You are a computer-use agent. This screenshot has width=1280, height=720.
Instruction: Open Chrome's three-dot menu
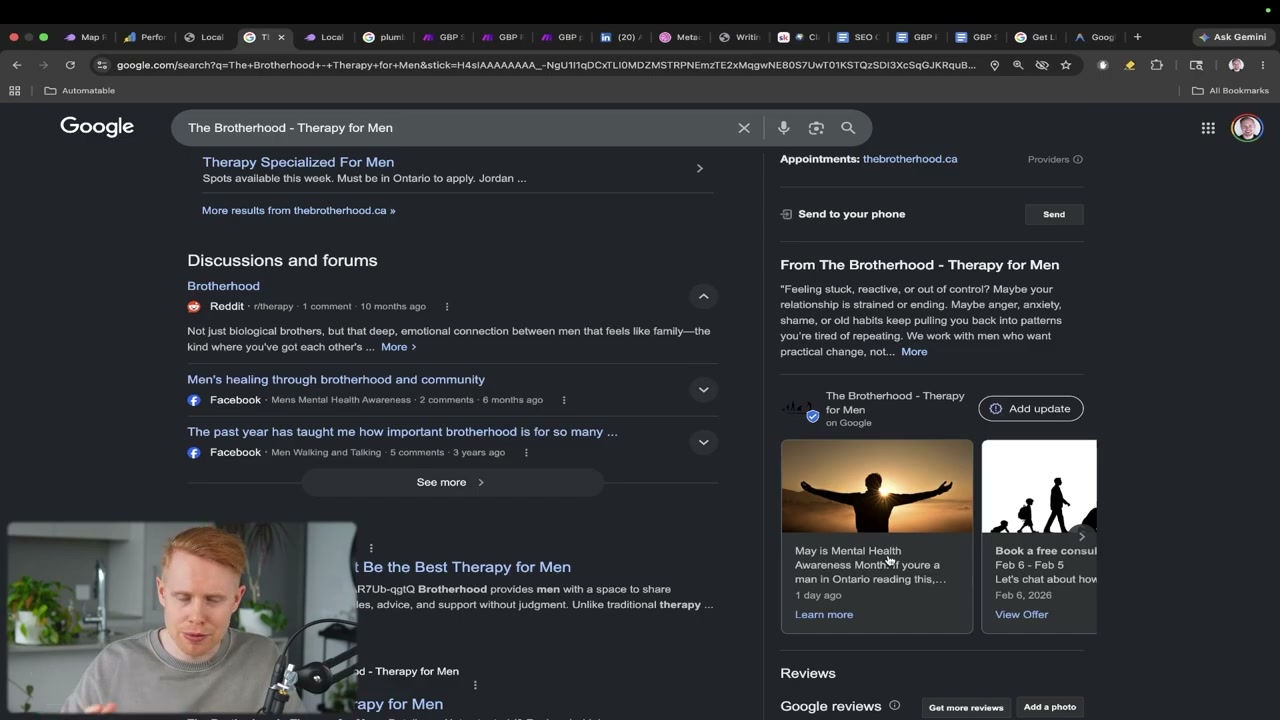(1263, 65)
